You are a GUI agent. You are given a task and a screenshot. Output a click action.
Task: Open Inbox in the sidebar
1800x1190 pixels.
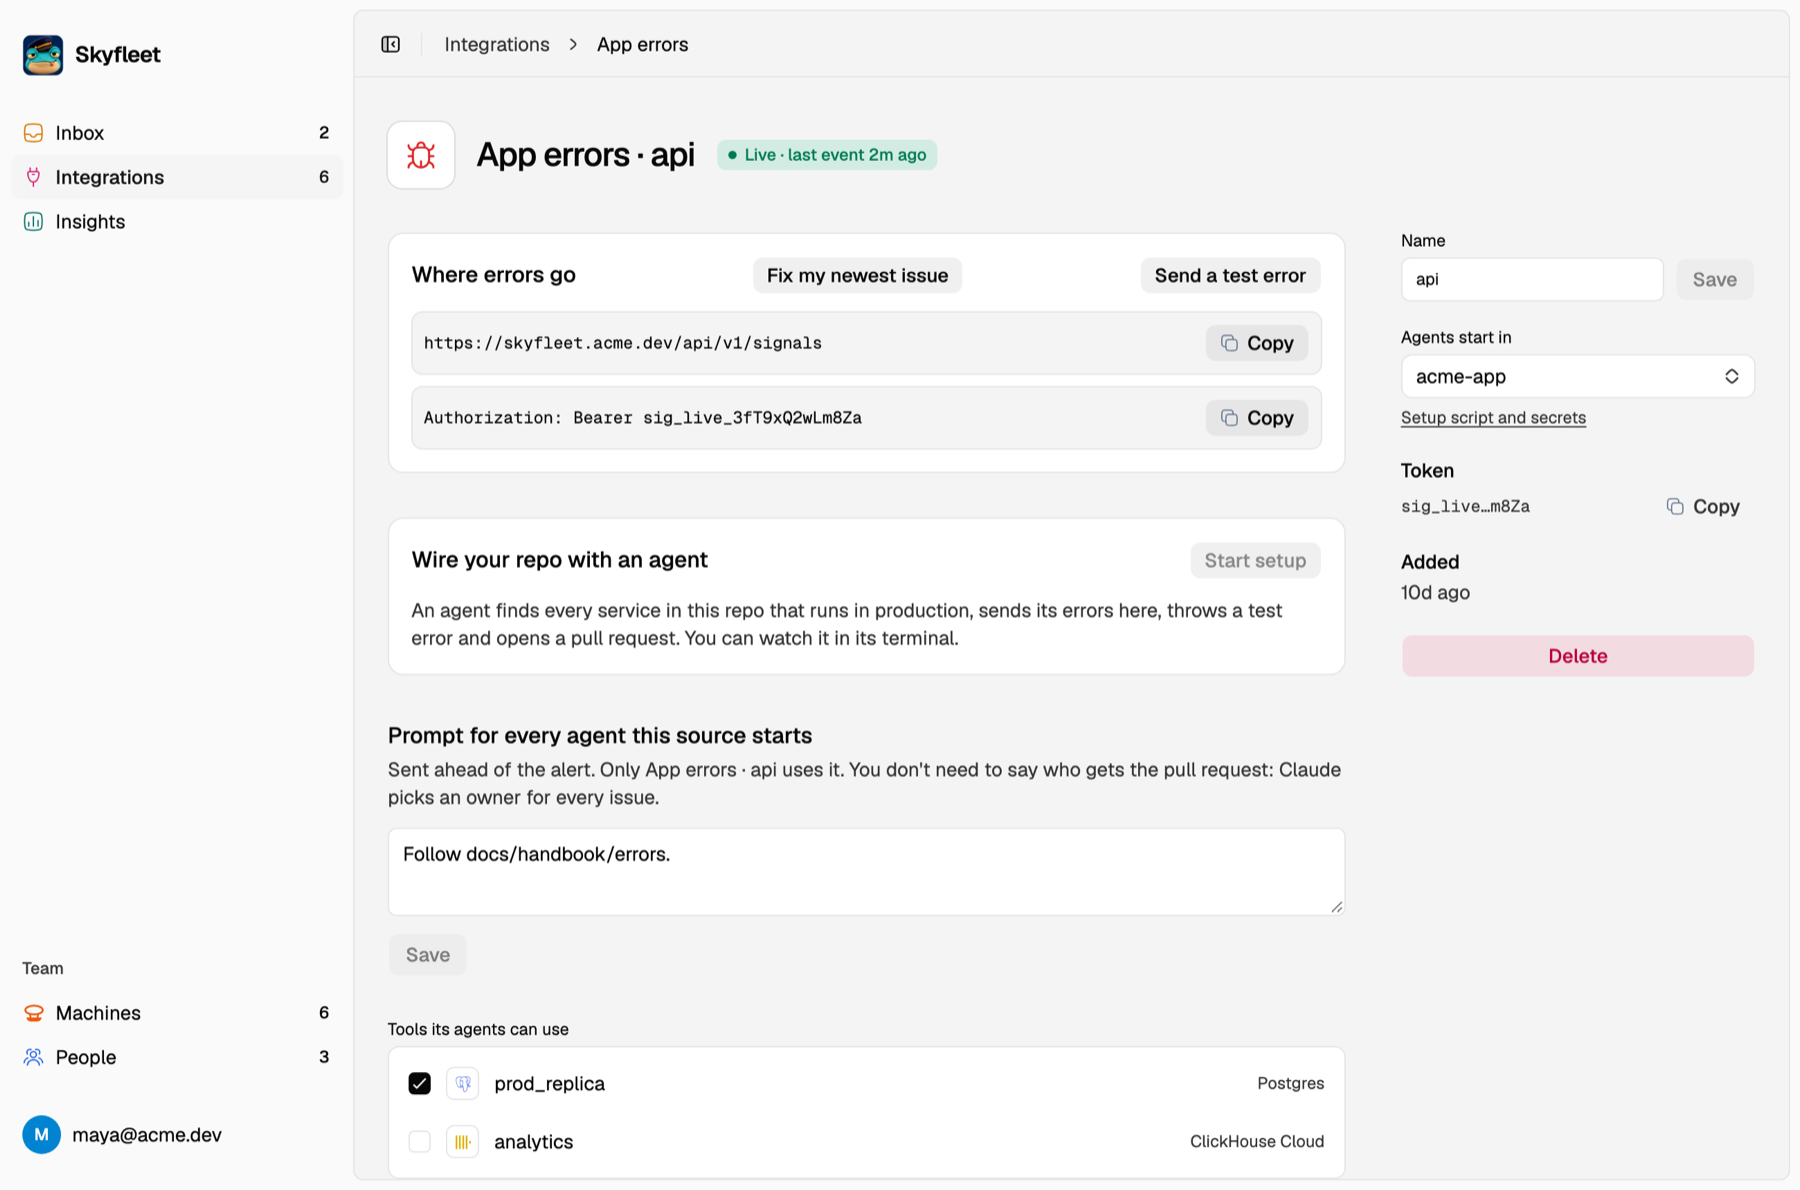(177, 133)
